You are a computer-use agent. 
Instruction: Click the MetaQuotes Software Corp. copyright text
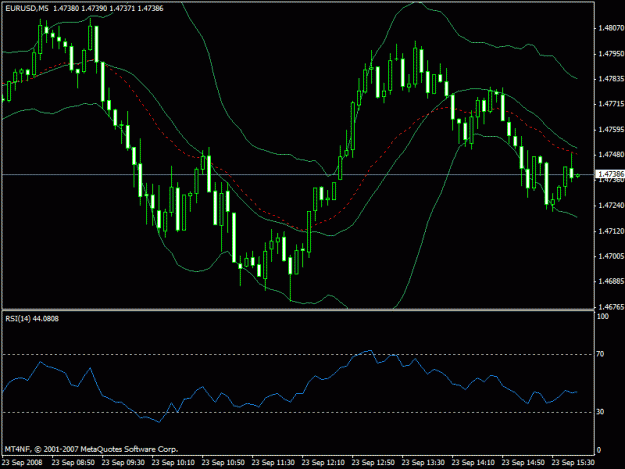[91, 449]
